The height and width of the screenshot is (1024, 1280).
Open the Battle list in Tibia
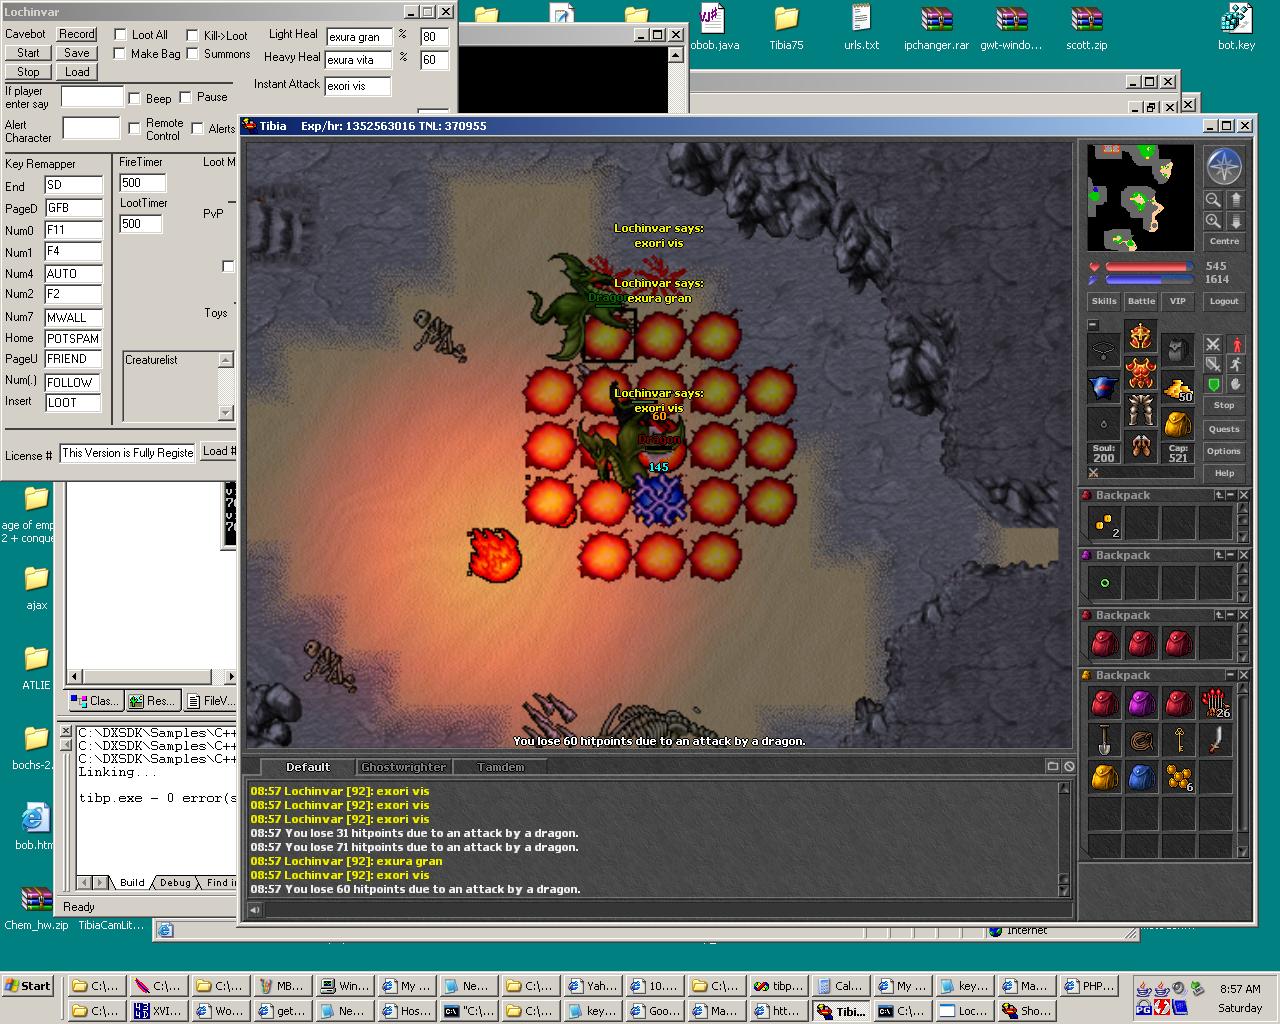1141,301
